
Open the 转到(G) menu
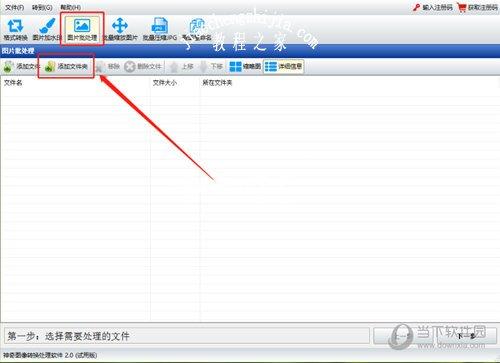(x=42, y=7)
